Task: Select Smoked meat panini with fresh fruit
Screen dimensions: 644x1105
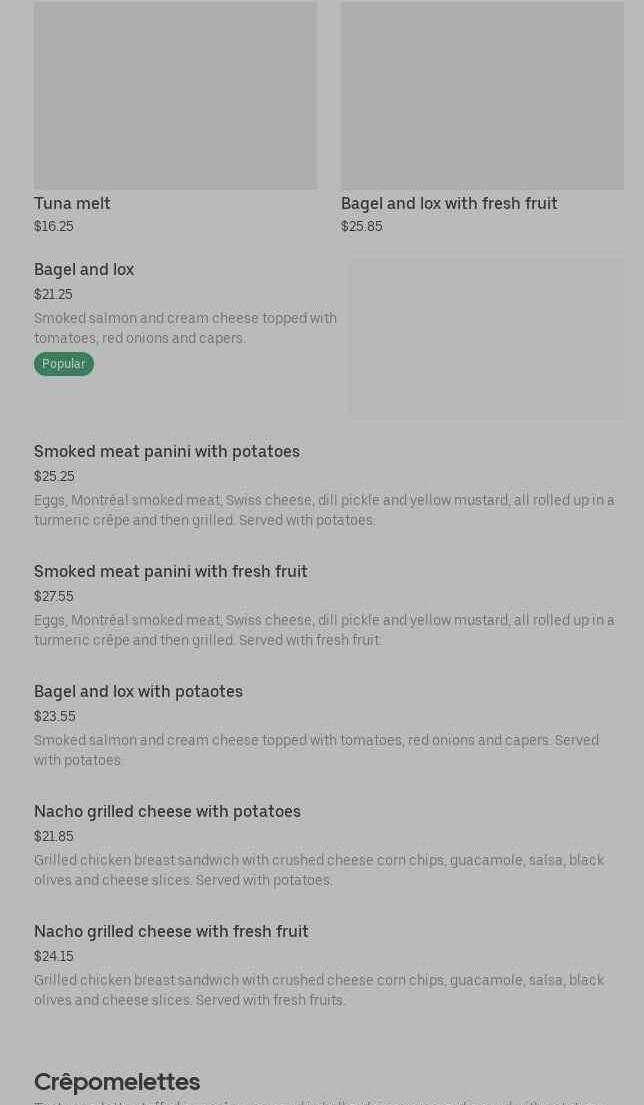Action: point(171,572)
